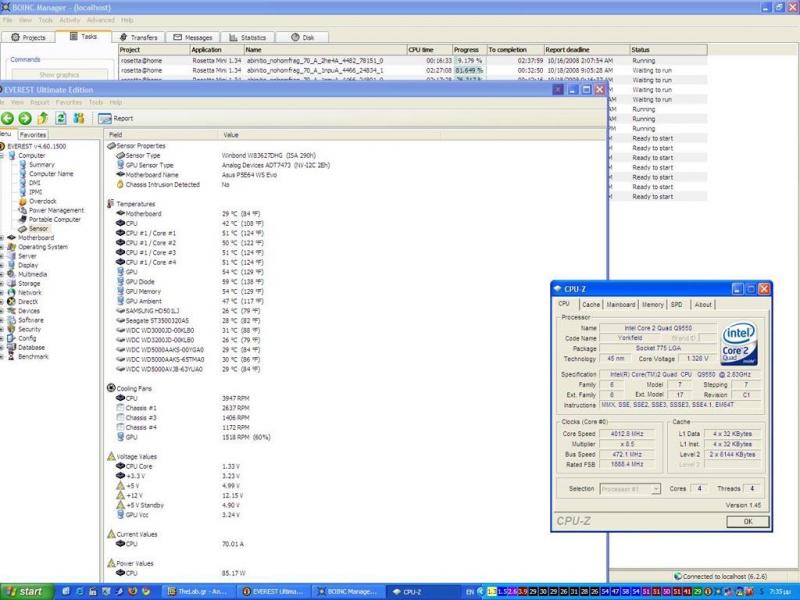
Task: Select the BOINC task at 9.179 % progress
Action: point(413,61)
